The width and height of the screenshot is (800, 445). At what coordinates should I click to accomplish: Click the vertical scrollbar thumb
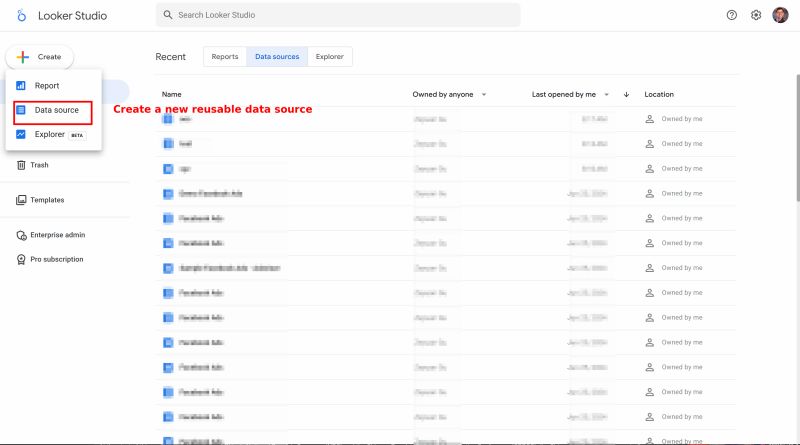coord(797,138)
